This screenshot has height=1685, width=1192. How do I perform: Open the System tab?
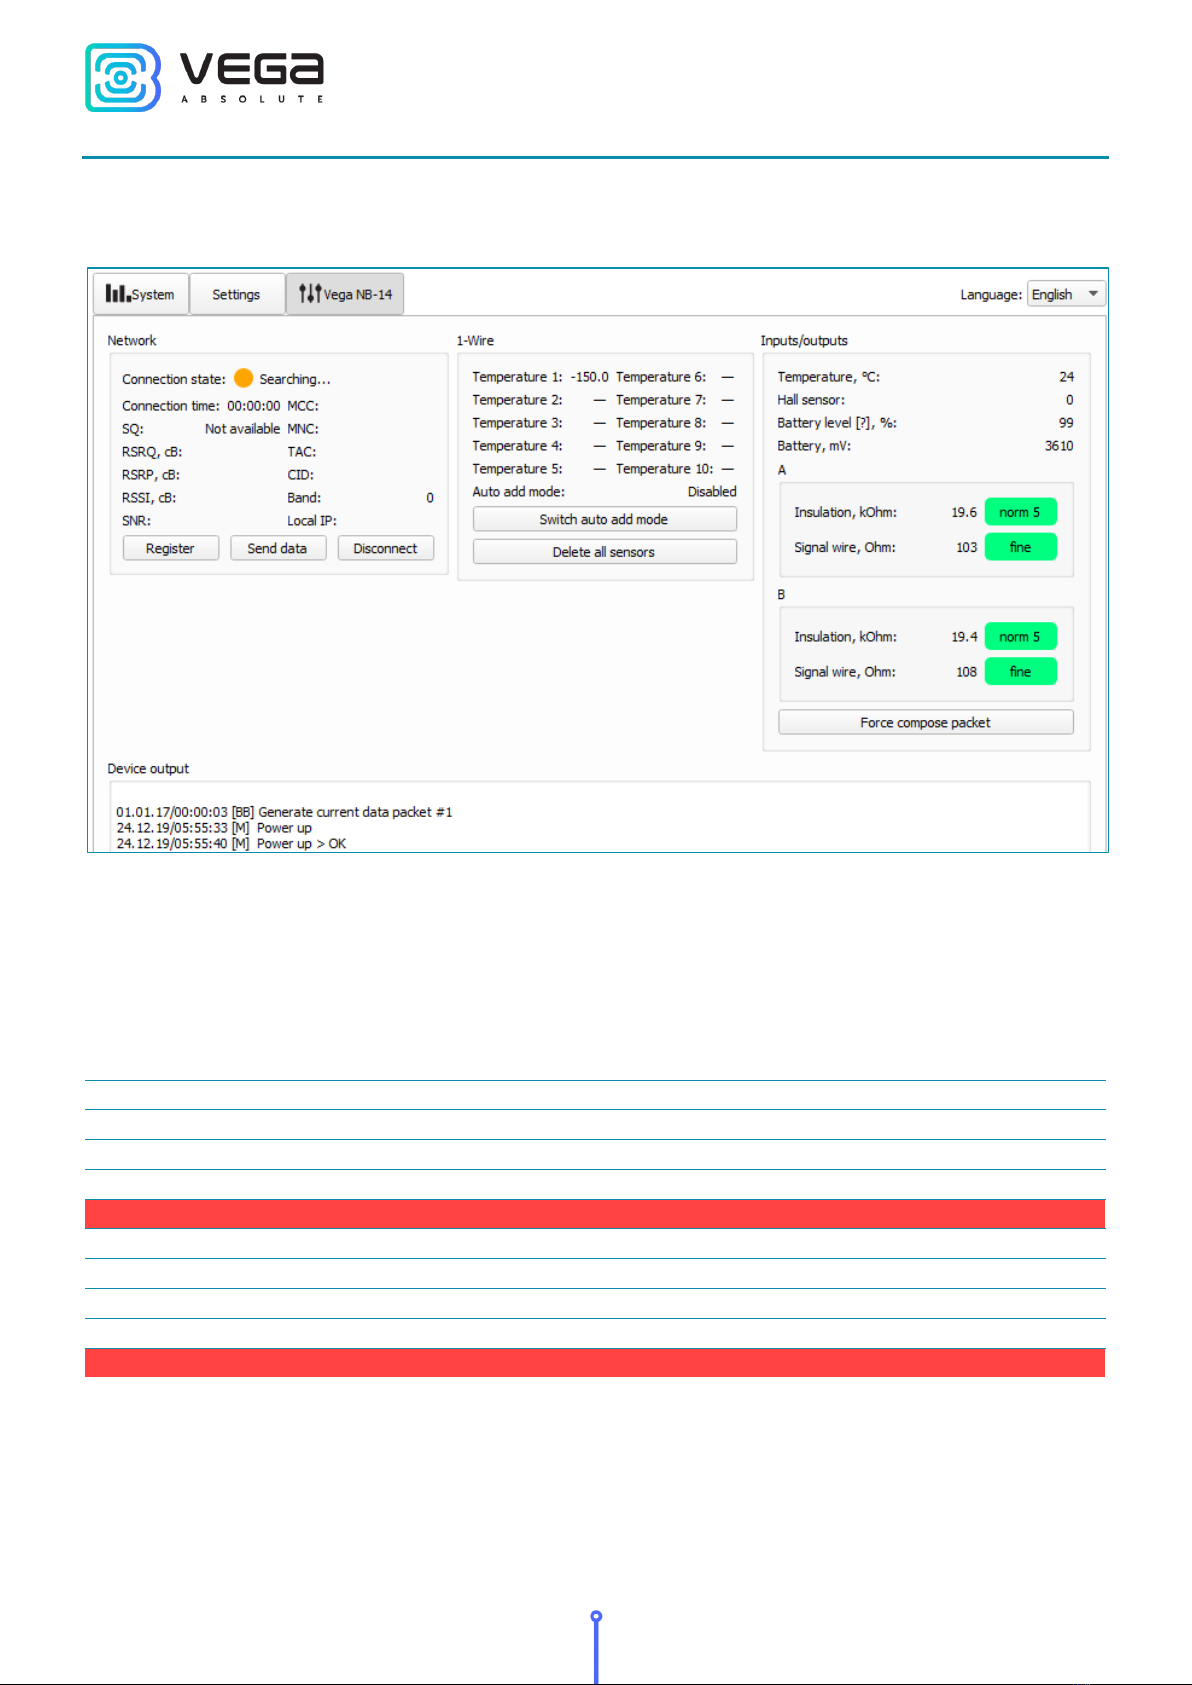coord(141,294)
